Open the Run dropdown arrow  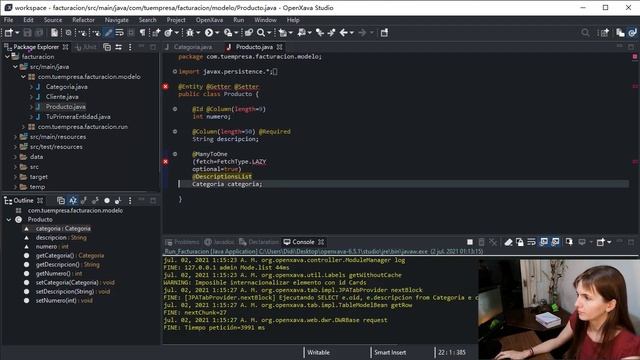pyautogui.click(x=217, y=33)
